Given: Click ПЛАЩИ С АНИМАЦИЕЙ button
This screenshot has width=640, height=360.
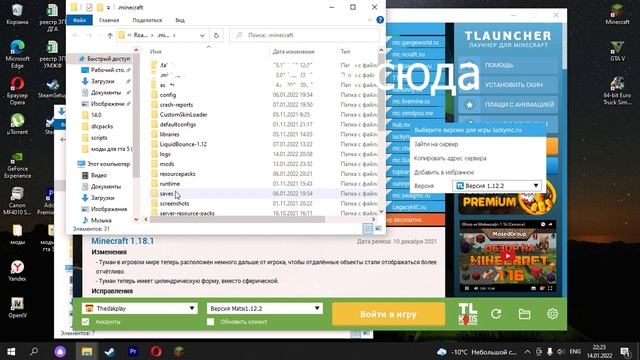Looking at the screenshot, I should (x=508, y=104).
